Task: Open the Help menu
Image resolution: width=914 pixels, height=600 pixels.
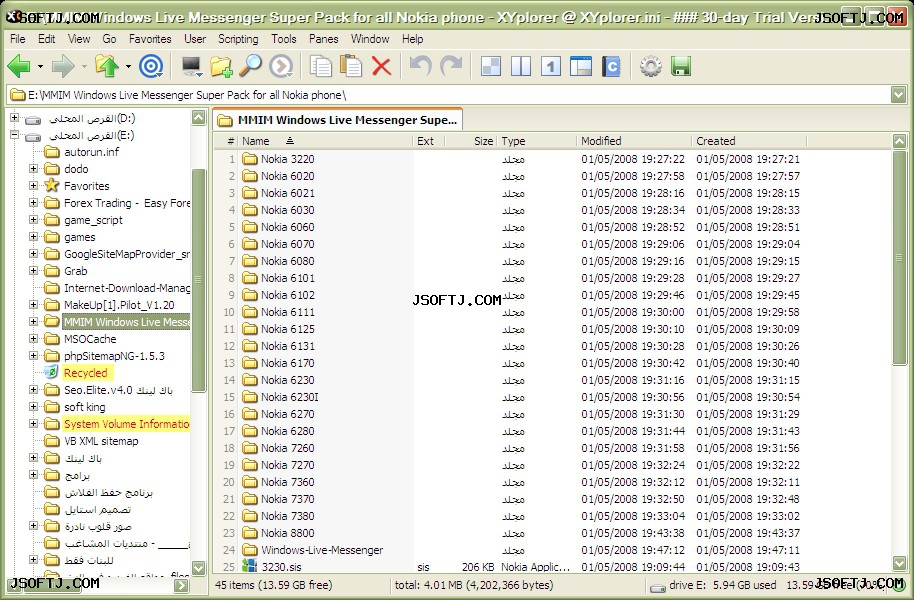Action: 413,39
